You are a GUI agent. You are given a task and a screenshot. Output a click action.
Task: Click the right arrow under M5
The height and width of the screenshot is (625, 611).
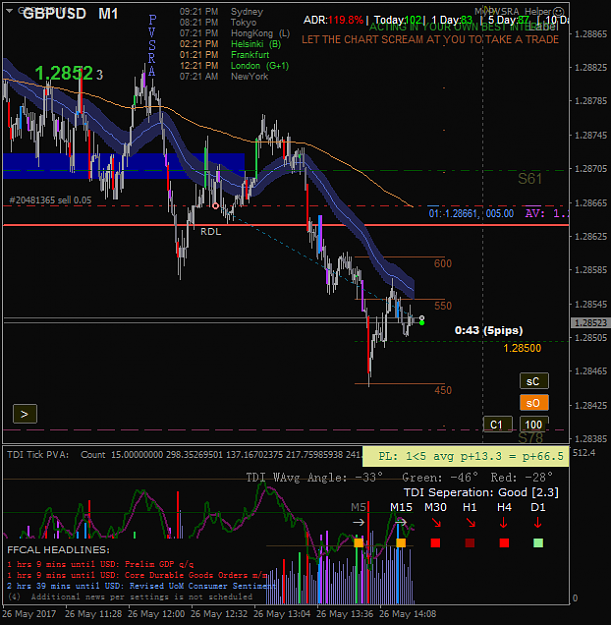click(x=359, y=522)
